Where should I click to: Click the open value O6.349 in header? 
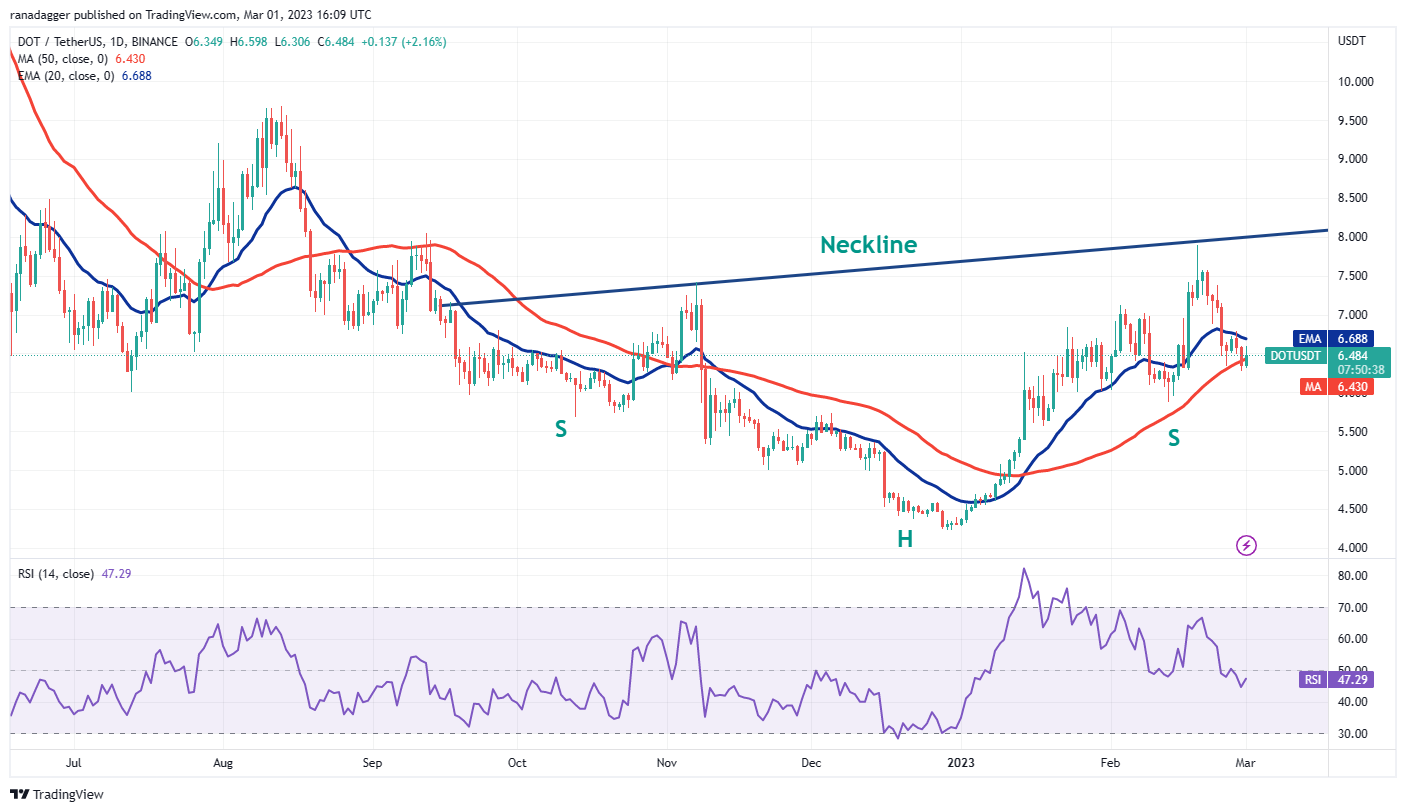pos(205,42)
